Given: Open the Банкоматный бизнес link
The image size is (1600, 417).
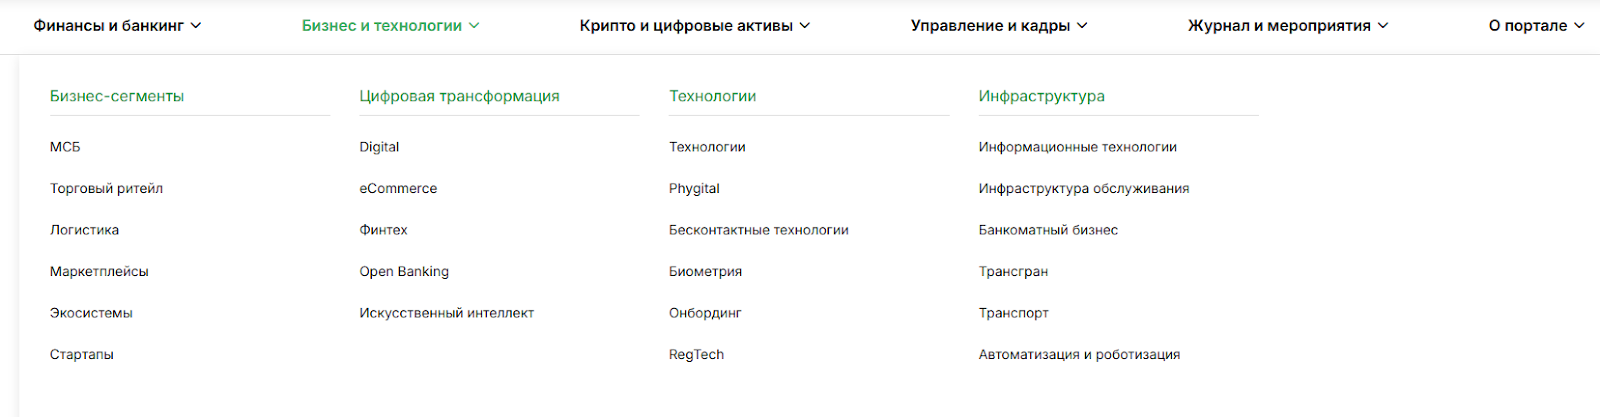Looking at the screenshot, I should tap(1048, 230).
